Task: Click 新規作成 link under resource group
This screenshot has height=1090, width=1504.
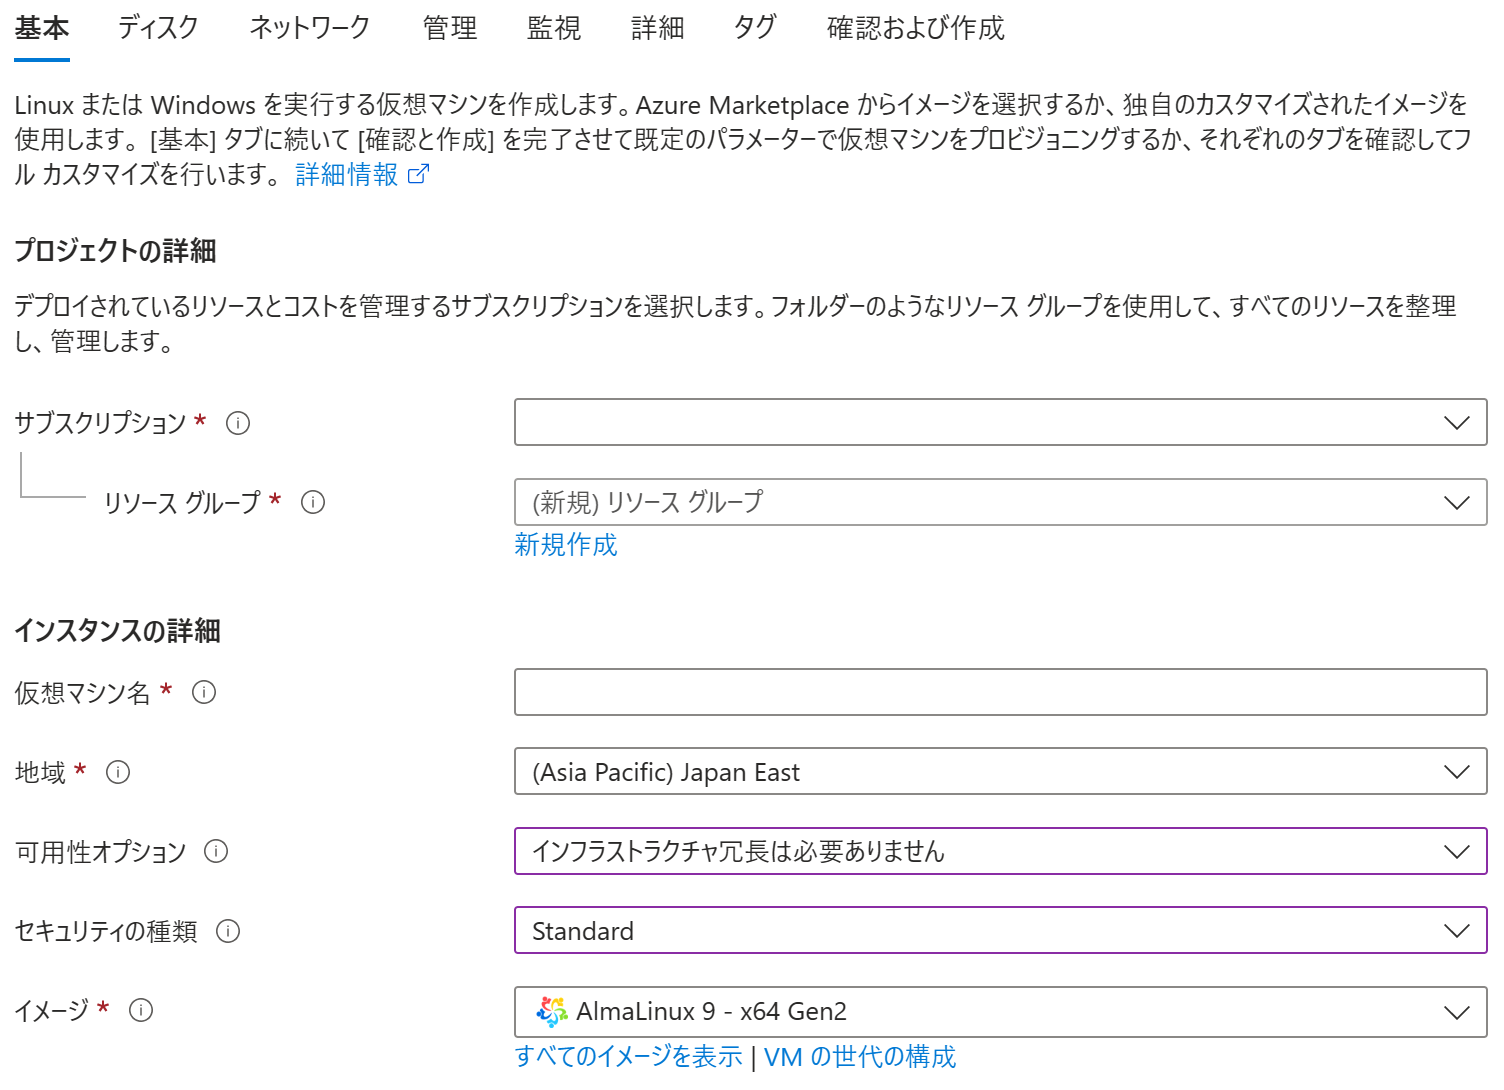Action: coord(566,544)
